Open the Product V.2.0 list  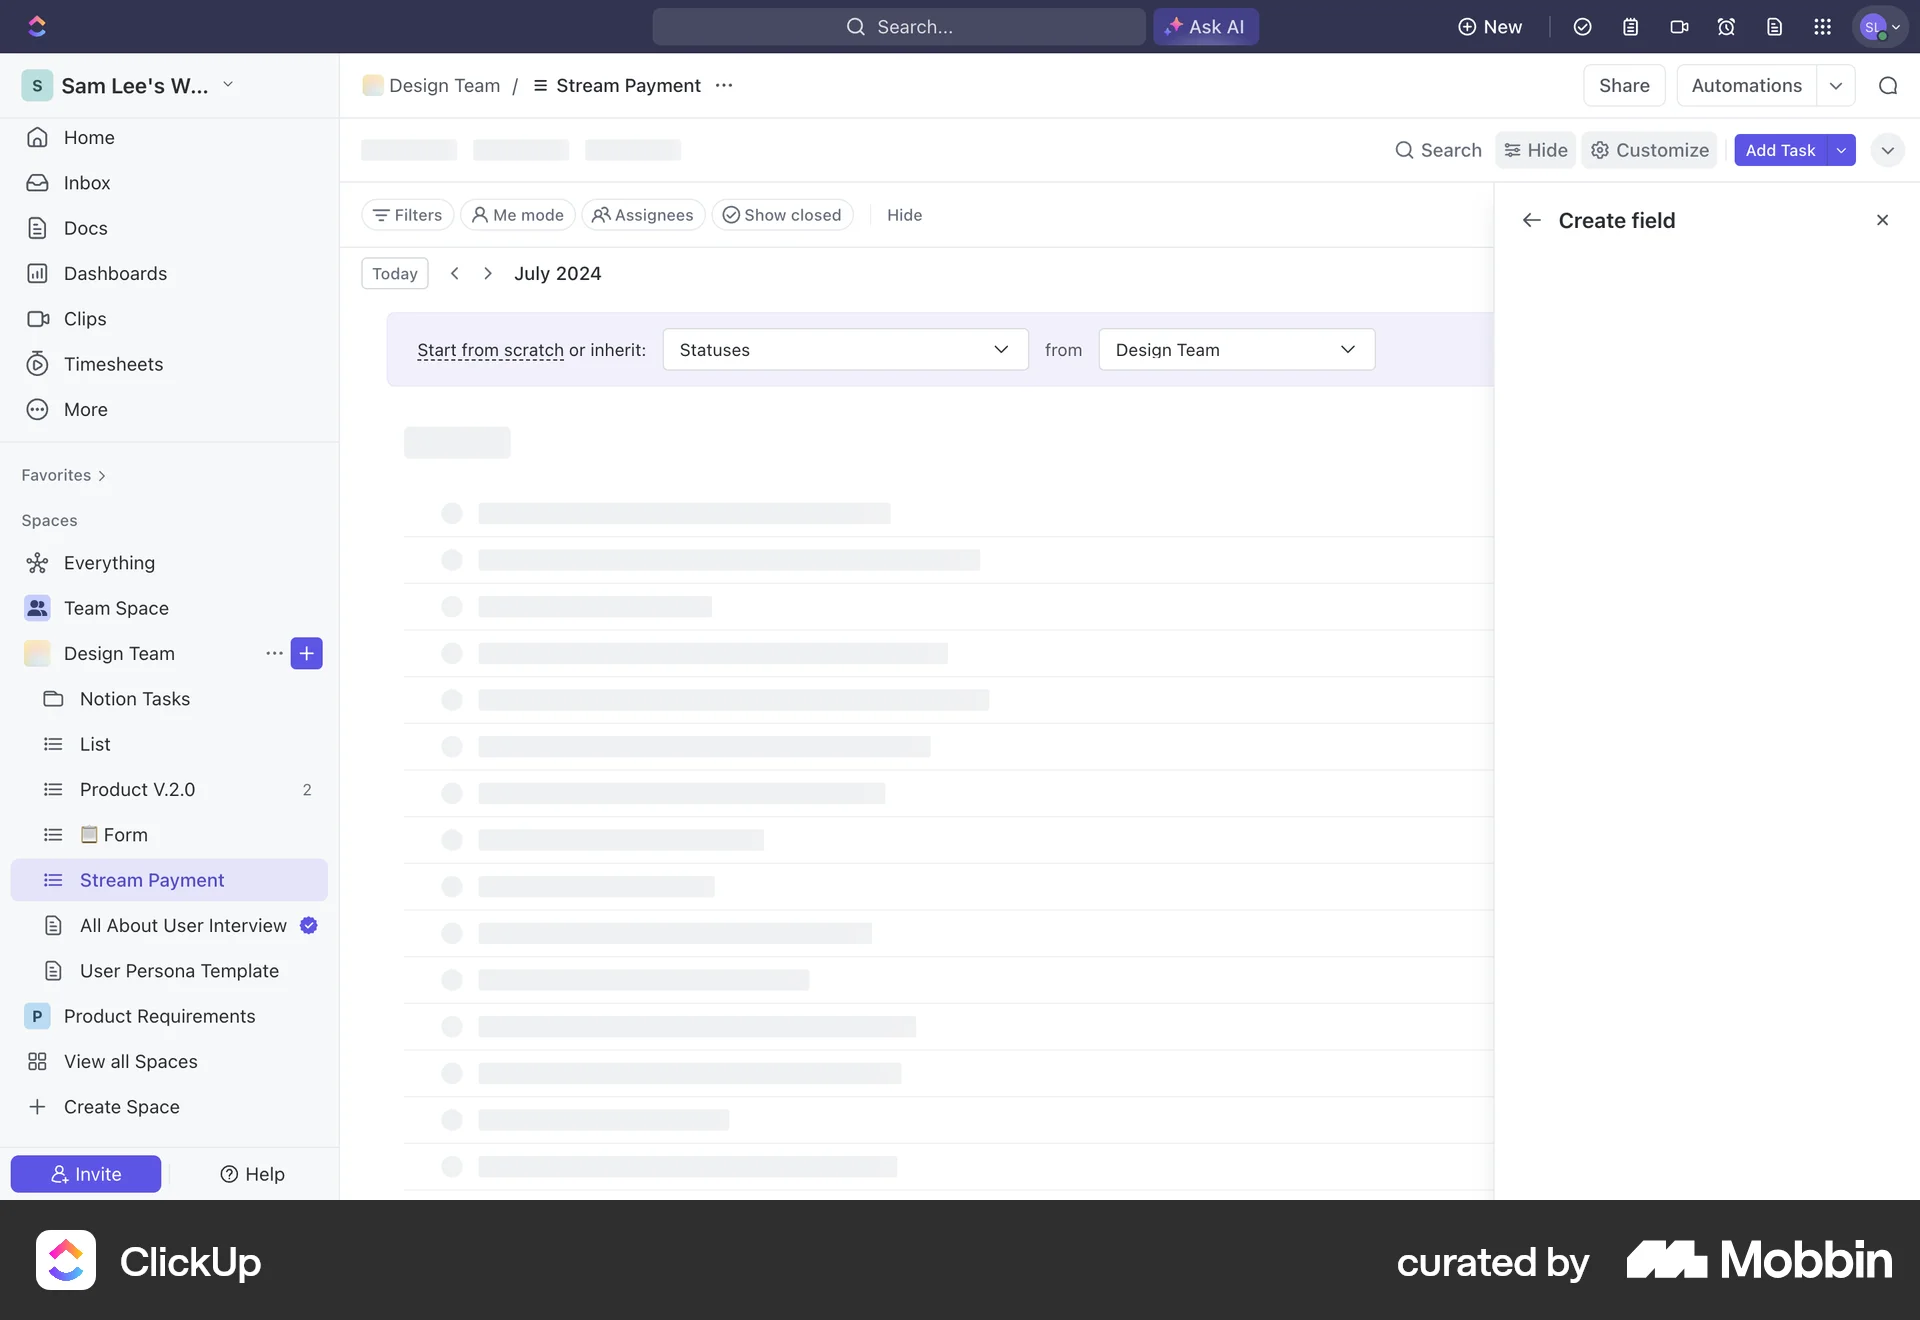(137, 789)
